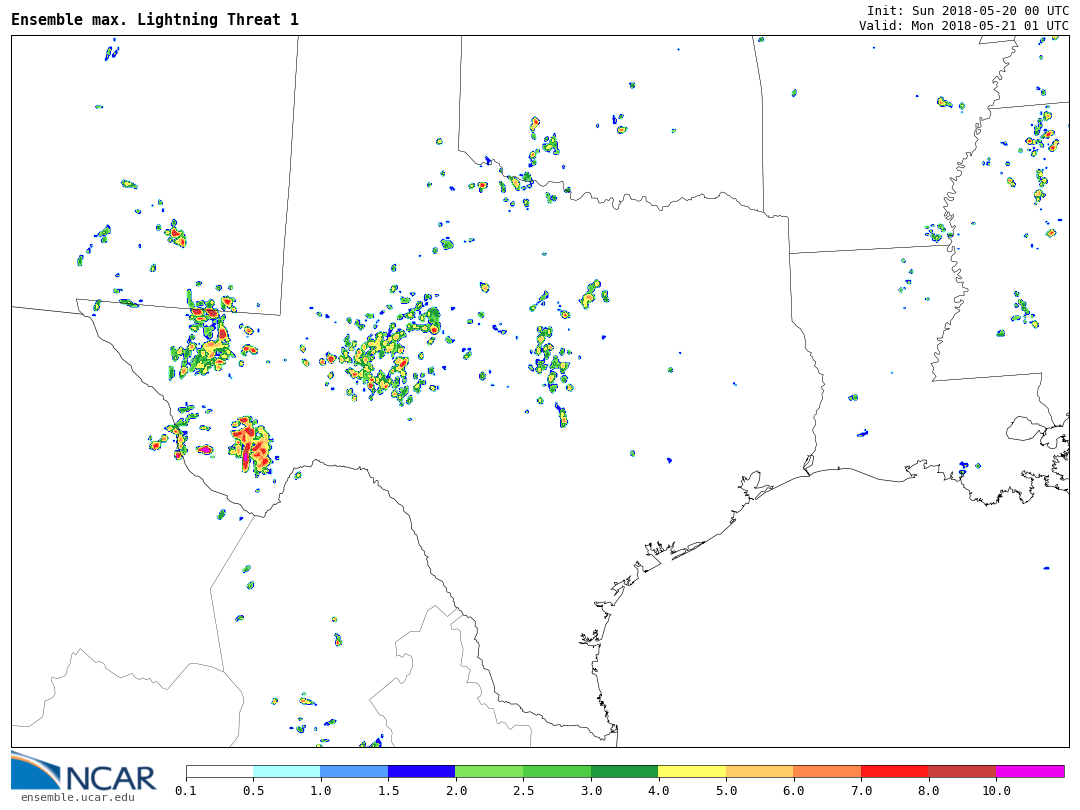Select the Valid time text line

(x=963, y=25)
